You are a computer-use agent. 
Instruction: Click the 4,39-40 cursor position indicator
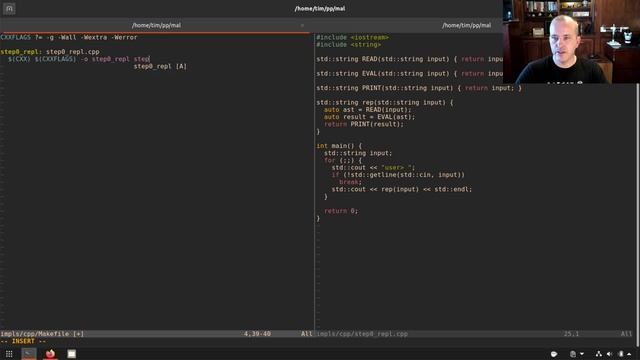tap(257, 334)
